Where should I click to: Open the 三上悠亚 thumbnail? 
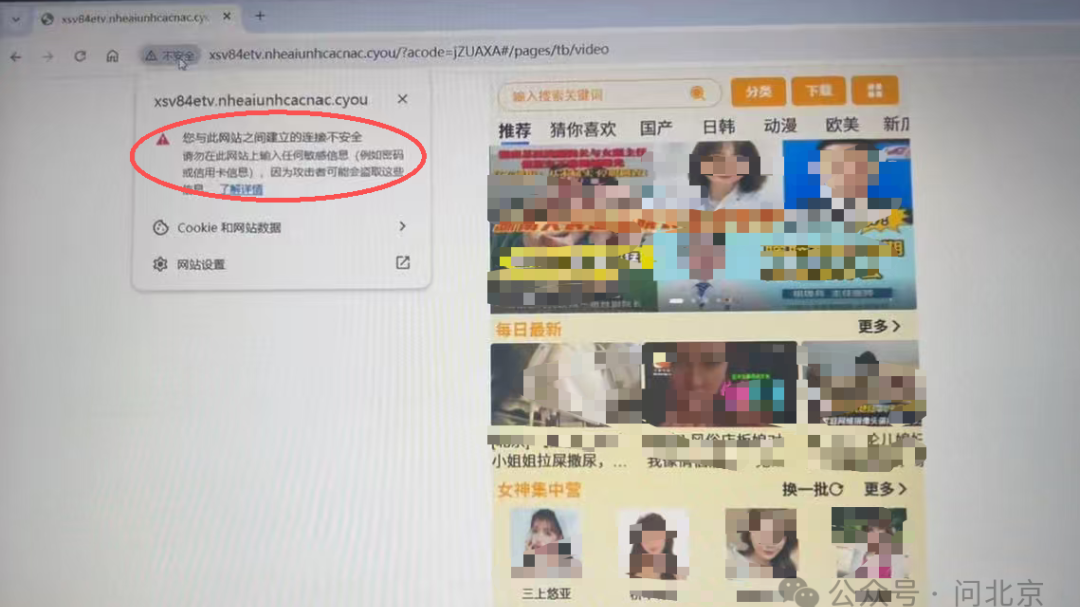pyautogui.click(x=543, y=544)
